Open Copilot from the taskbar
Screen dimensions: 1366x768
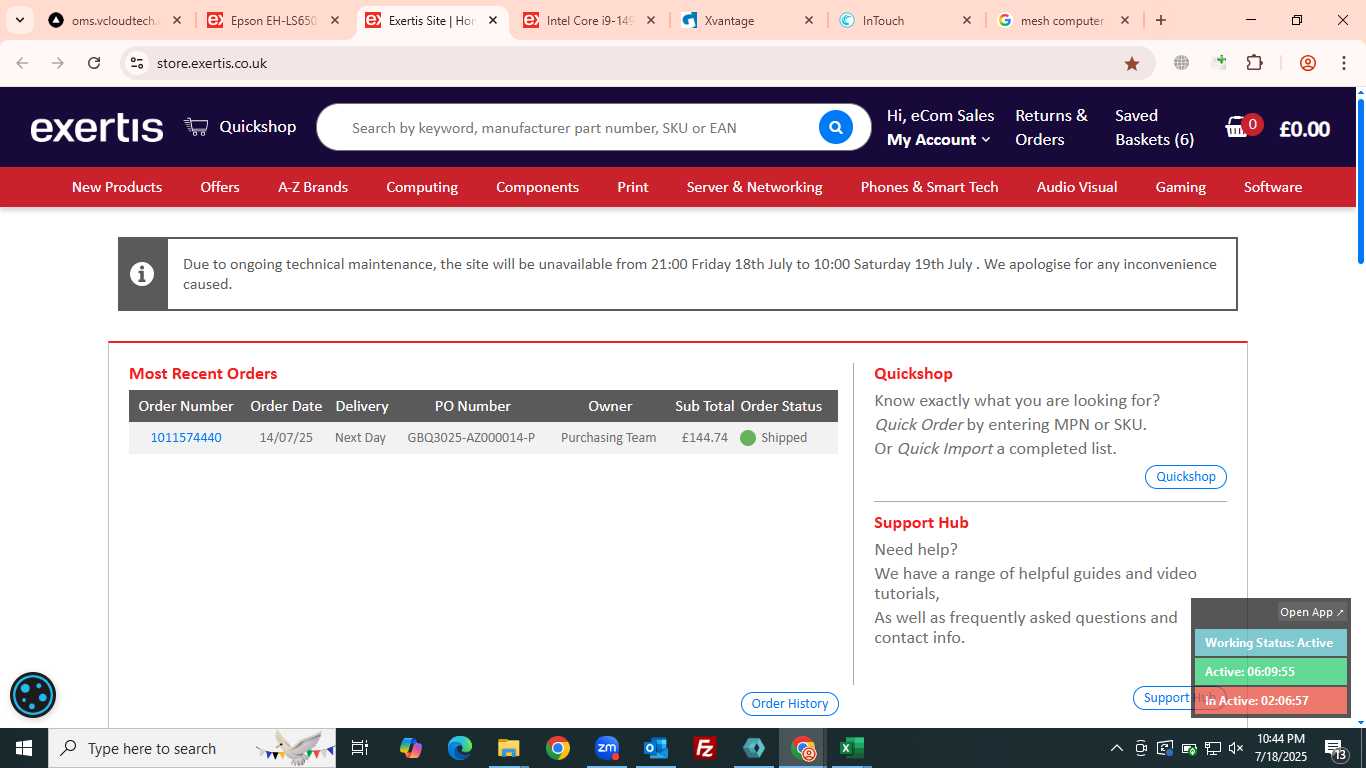click(x=411, y=748)
